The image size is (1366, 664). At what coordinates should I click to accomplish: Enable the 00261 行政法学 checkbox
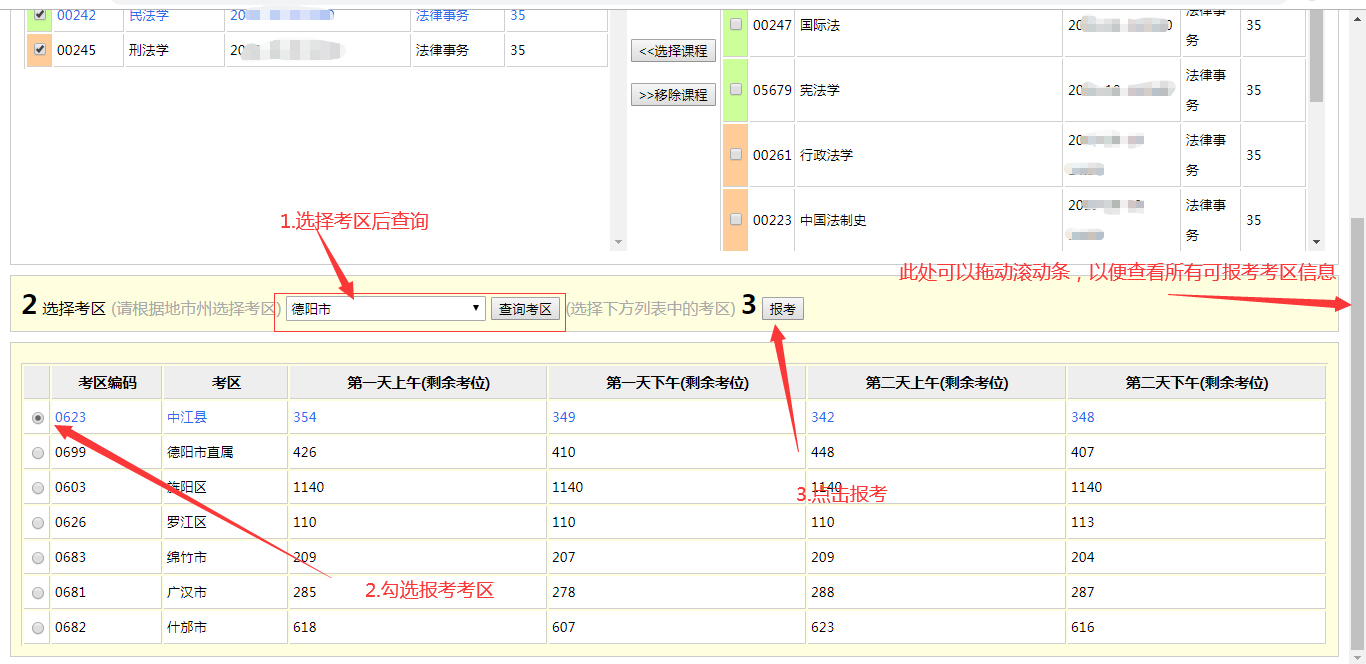735,155
